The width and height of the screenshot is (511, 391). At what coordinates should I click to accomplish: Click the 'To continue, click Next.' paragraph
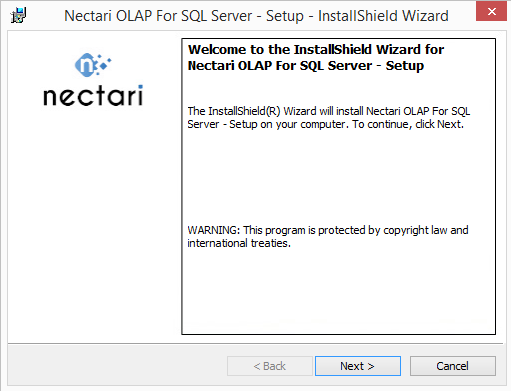coord(329,117)
